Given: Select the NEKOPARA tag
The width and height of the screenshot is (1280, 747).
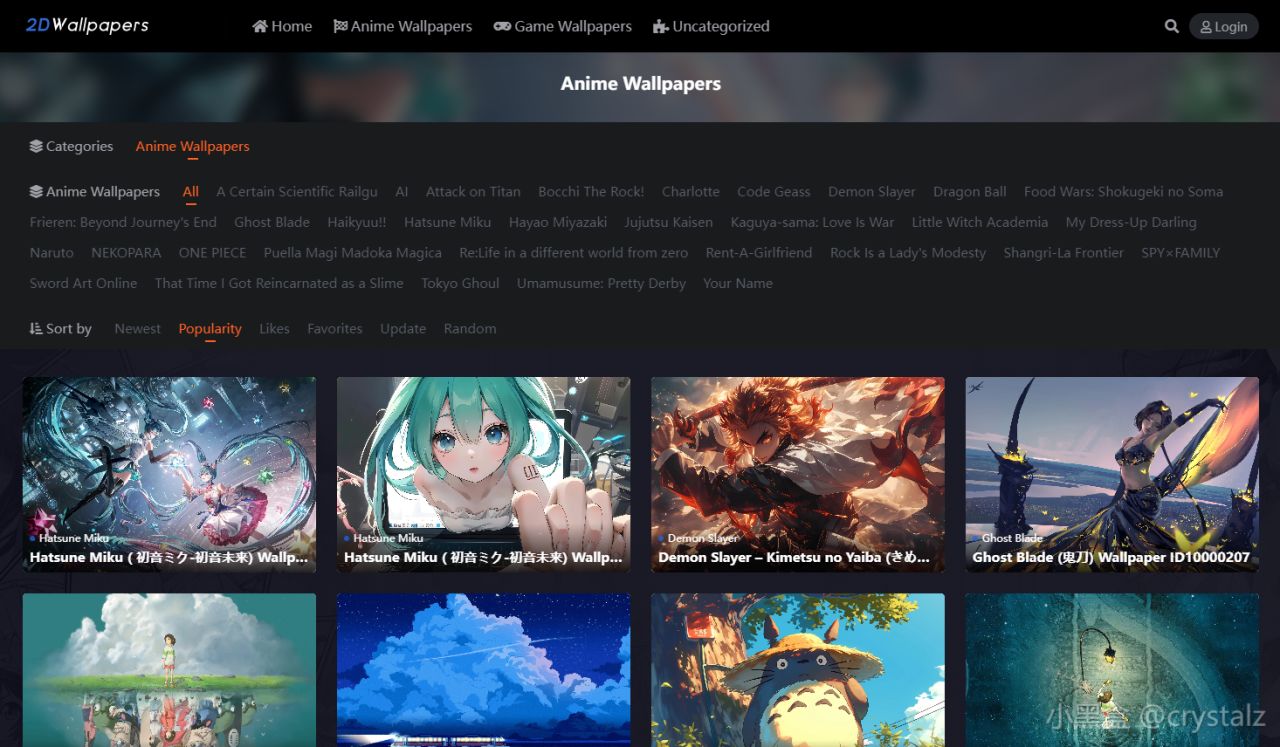Looking at the screenshot, I should point(126,253).
